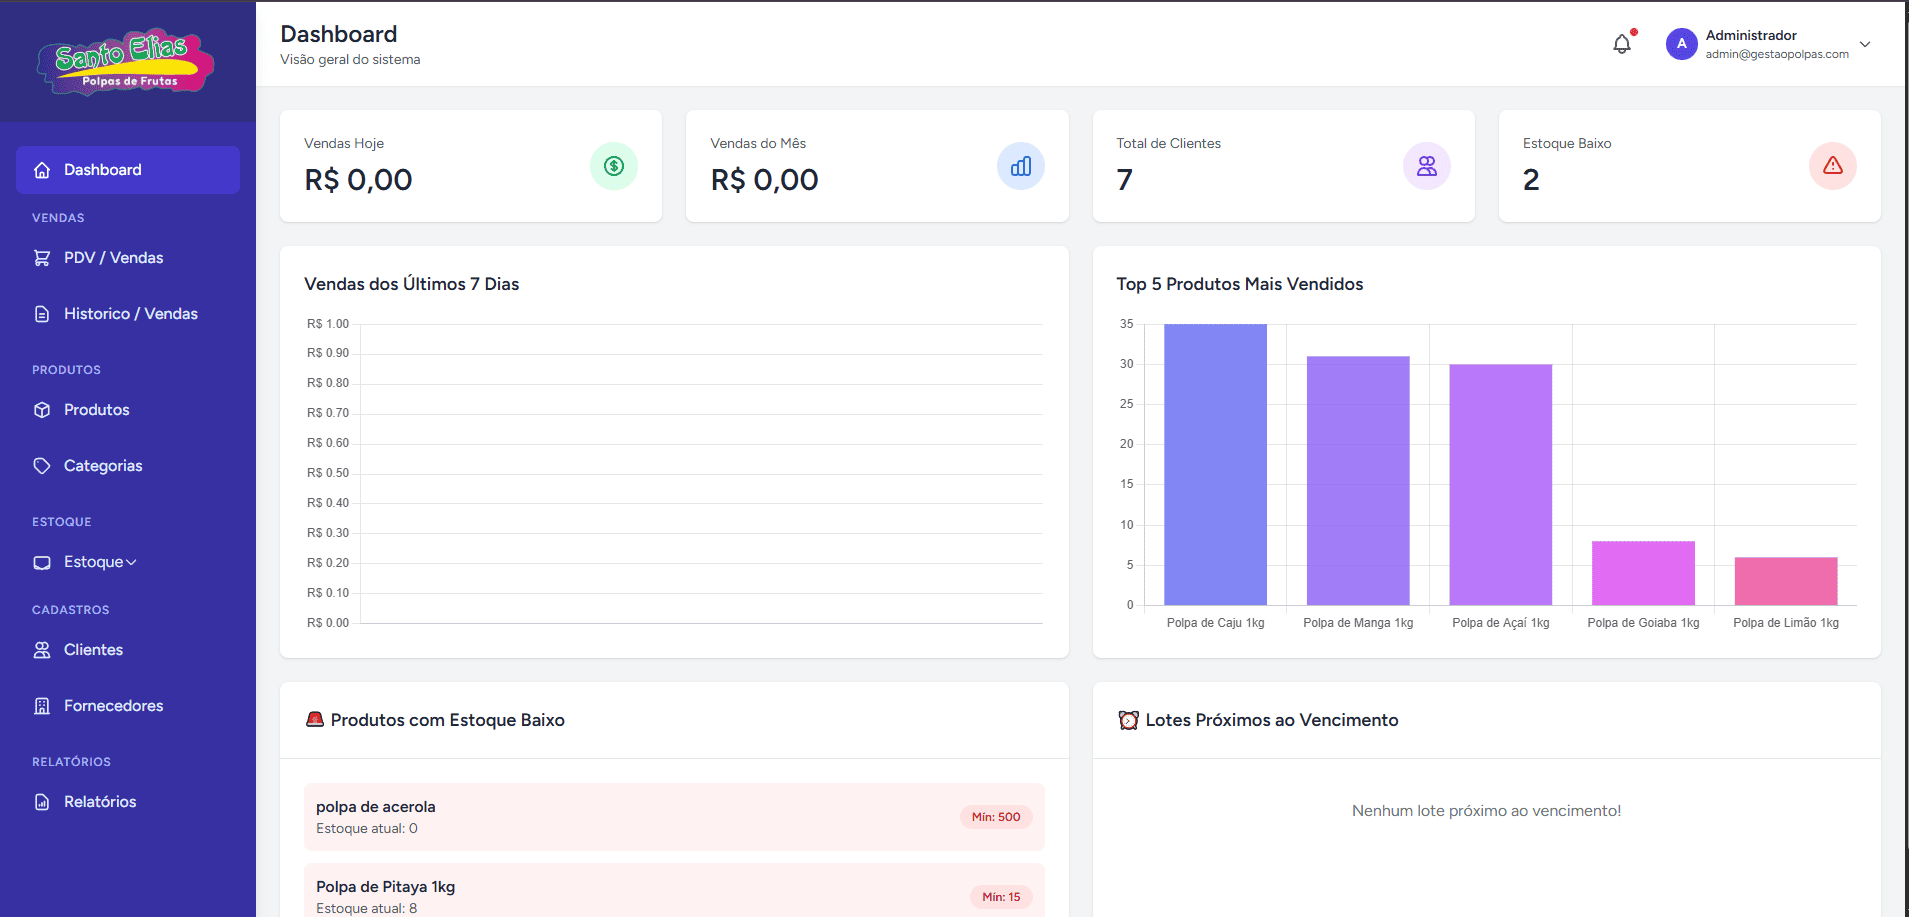Click the users icon in Total de Clientes
The height and width of the screenshot is (917, 1909).
(1426, 166)
